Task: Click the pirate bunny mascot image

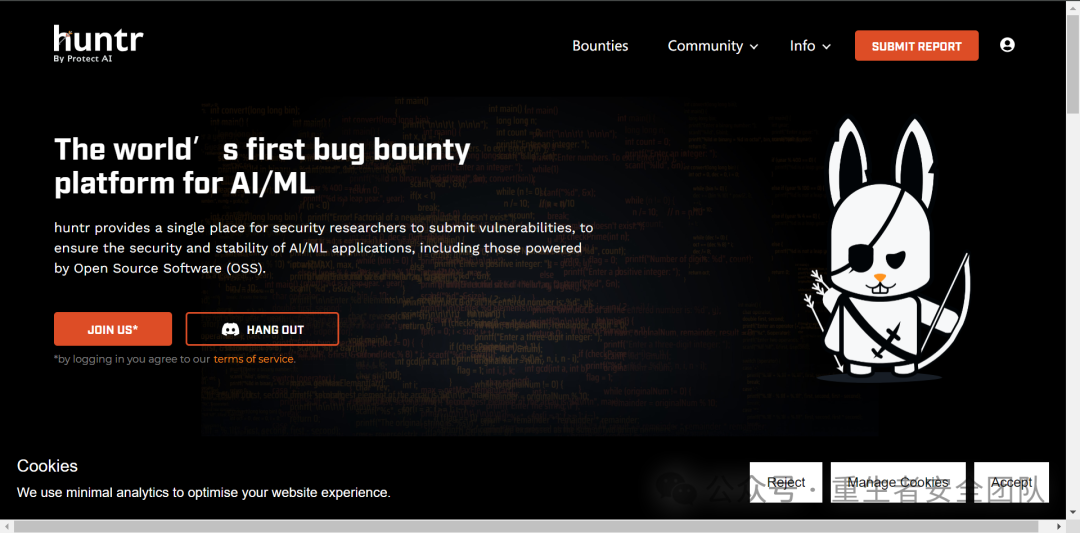Action: pyautogui.click(x=889, y=250)
